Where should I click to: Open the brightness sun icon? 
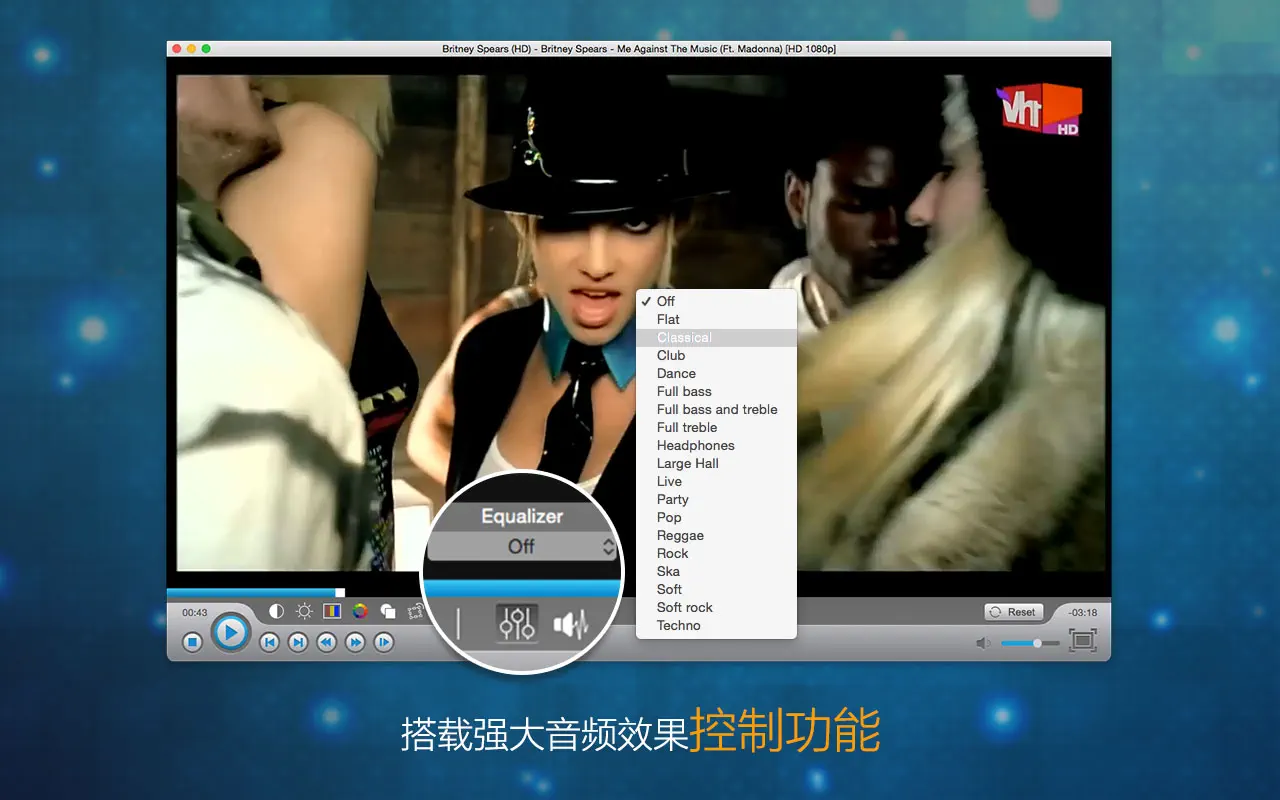304,611
